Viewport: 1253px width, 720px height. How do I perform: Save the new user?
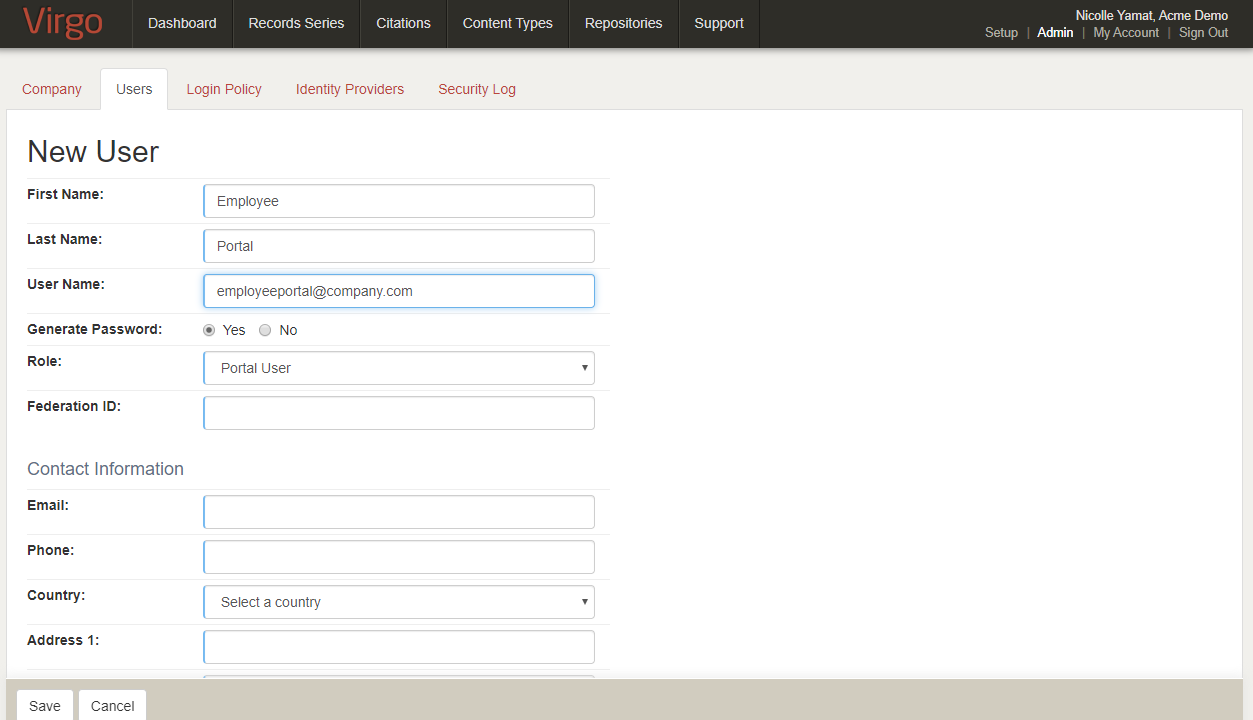point(44,705)
